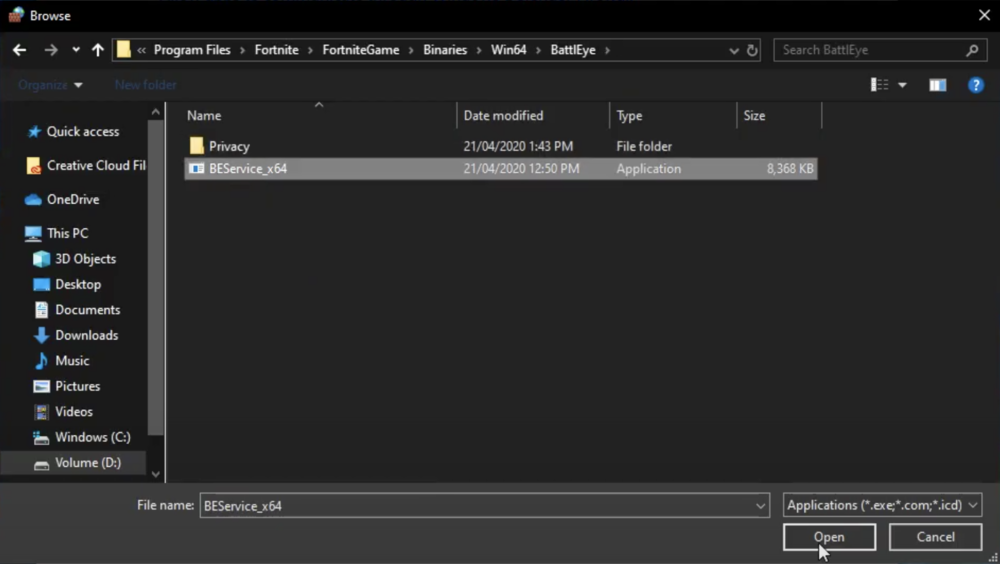Viewport: 1000px width, 564px height.
Task: Click the navigation pane scrollbar
Action: click(x=155, y=290)
